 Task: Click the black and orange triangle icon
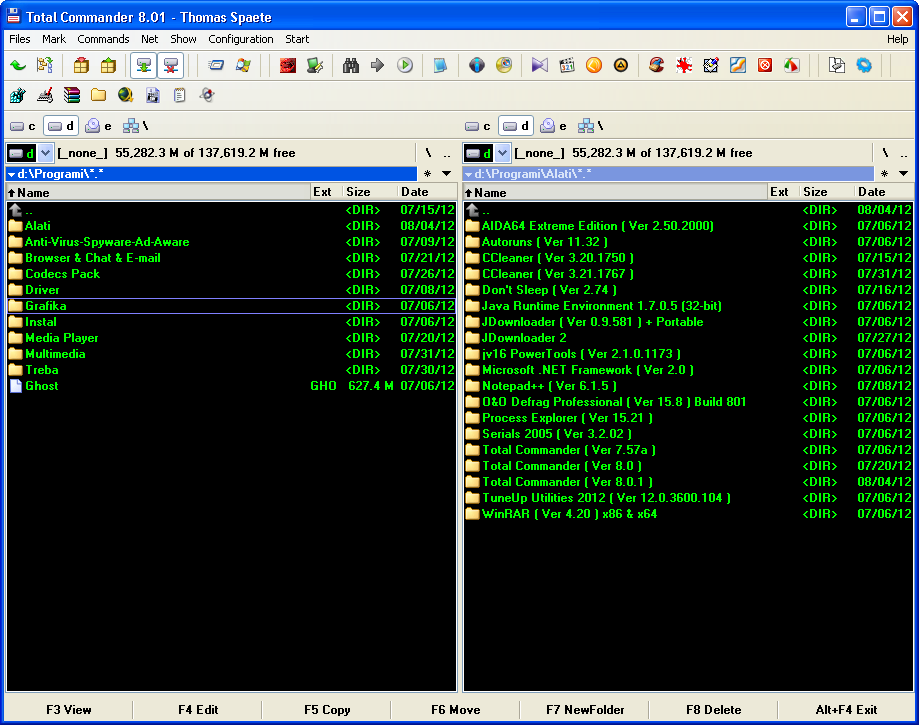click(x=621, y=65)
